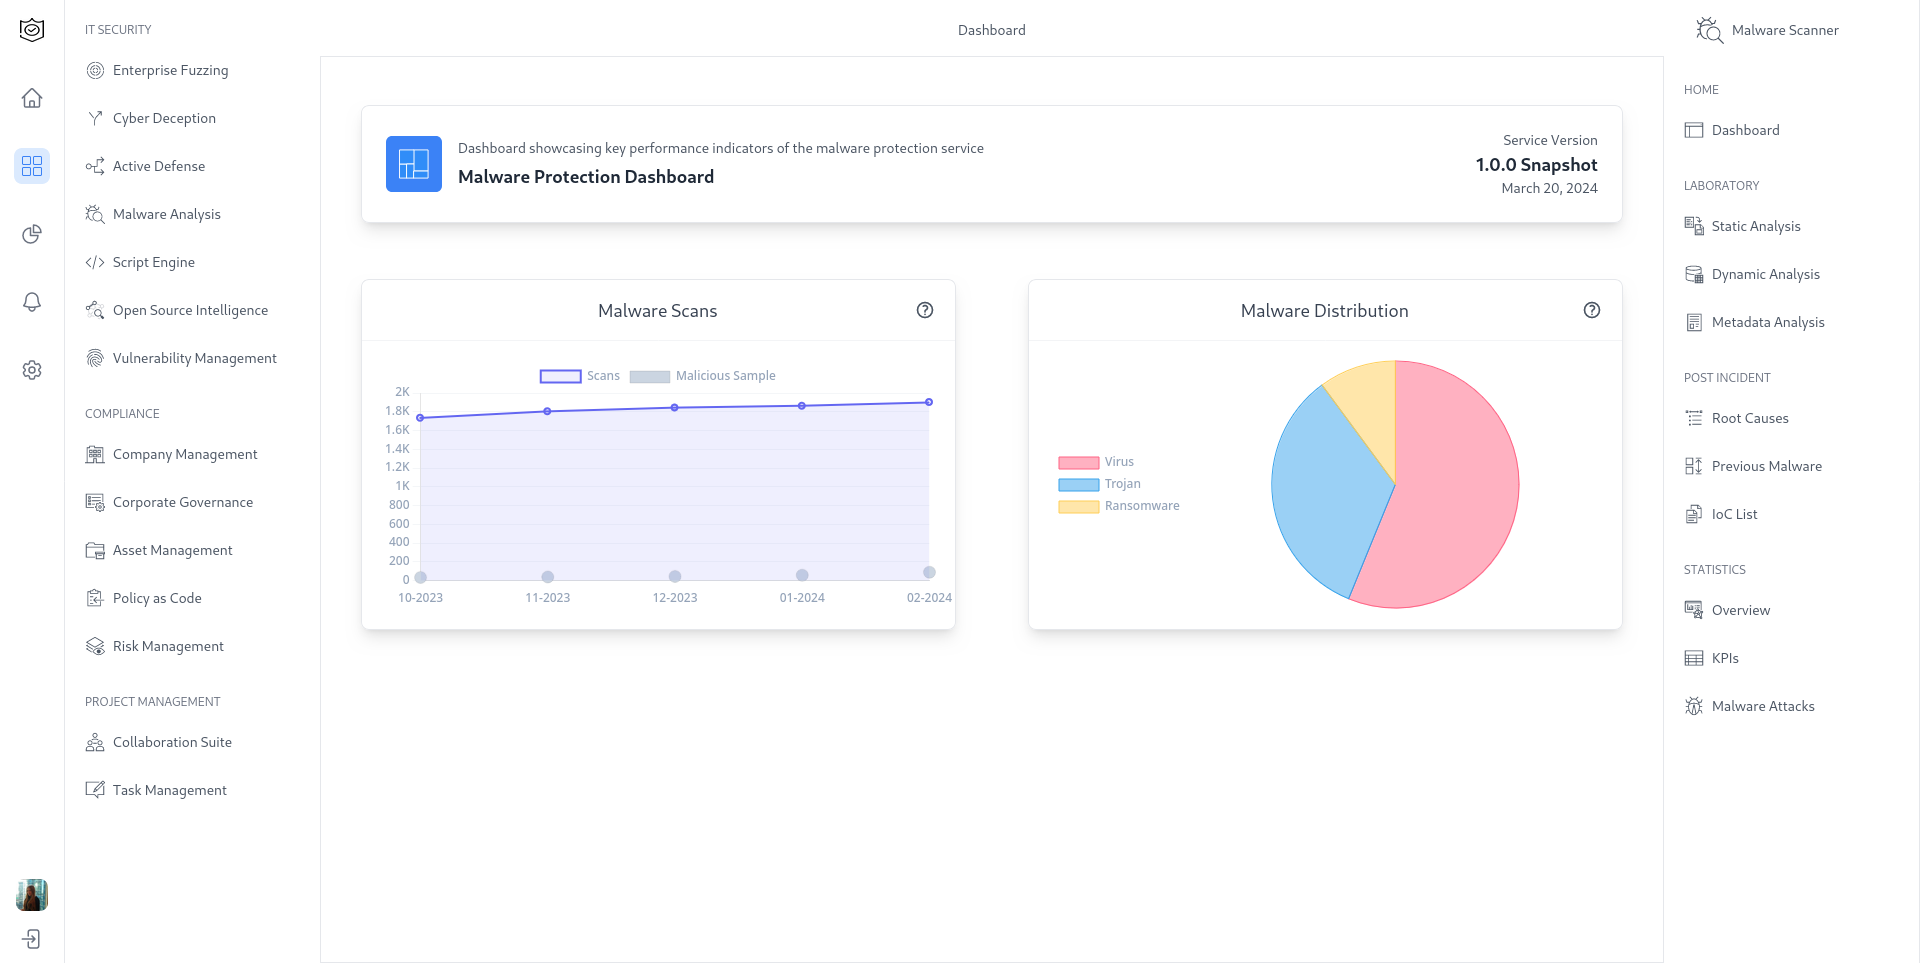
Task: Open Static Analysis under Laboratory
Action: (1755, 226)
